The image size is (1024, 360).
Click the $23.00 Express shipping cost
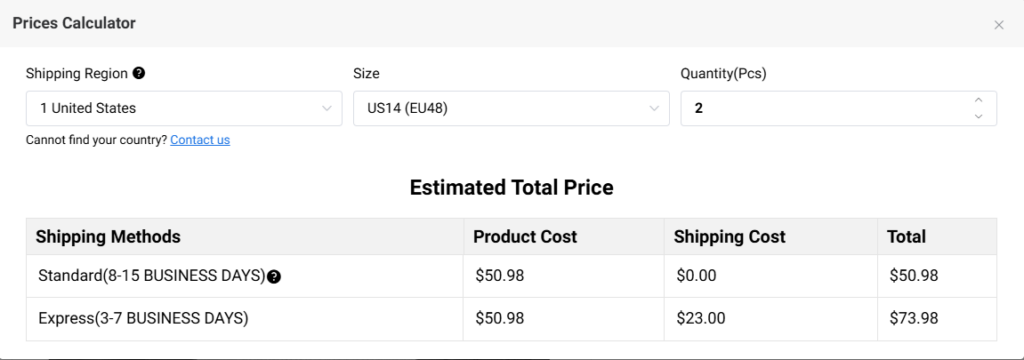click(701, 319)
